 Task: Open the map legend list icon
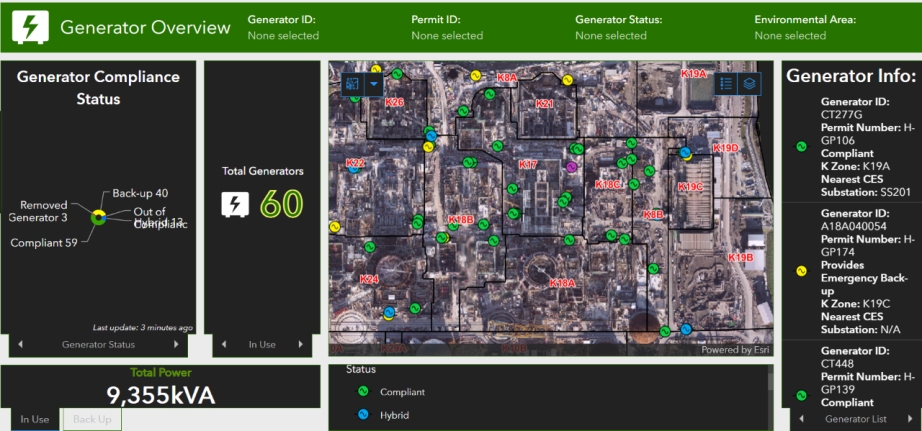tap(727, 84)
